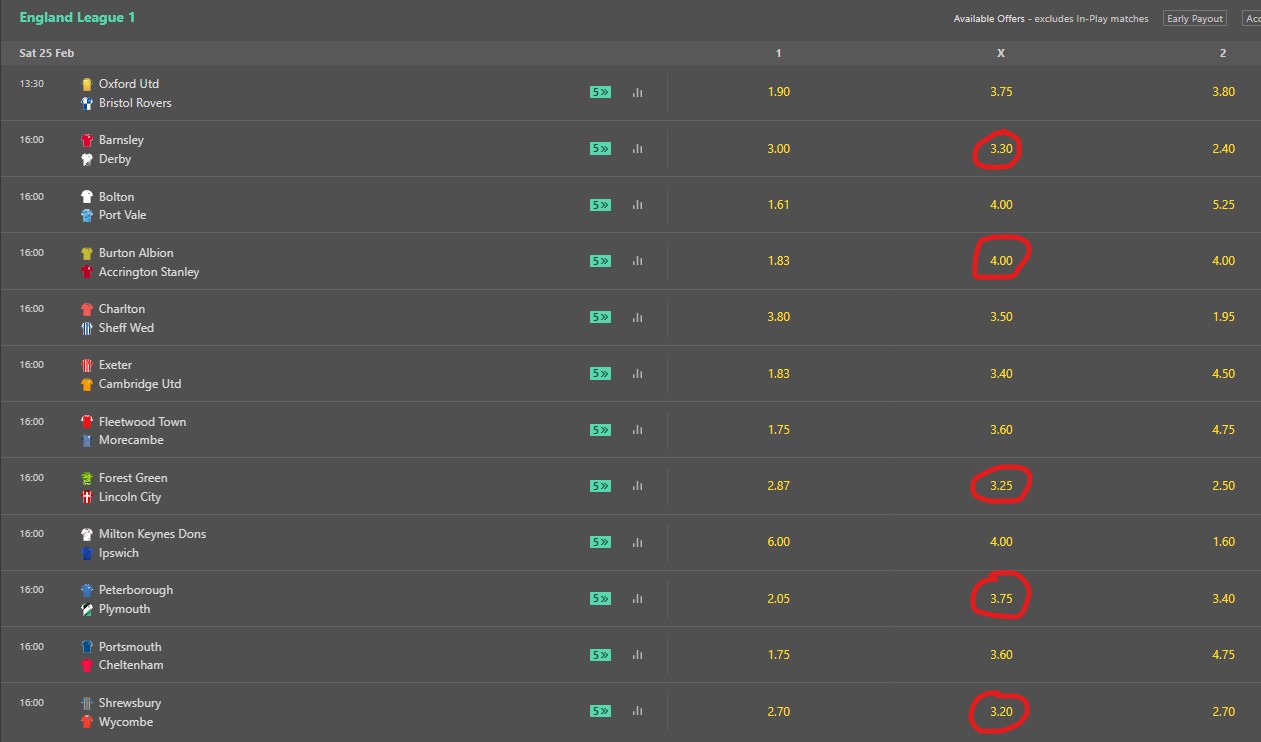This screenshot has height=742, width=1261.
Task: Select Bolton home win odds 1.61
Action: (x=778, y=205)
